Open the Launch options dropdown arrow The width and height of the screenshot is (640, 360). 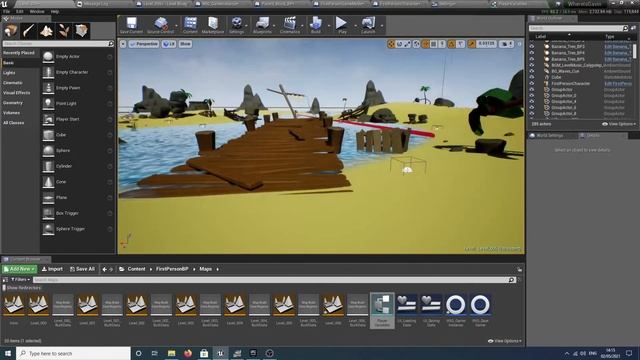(382, 25)
